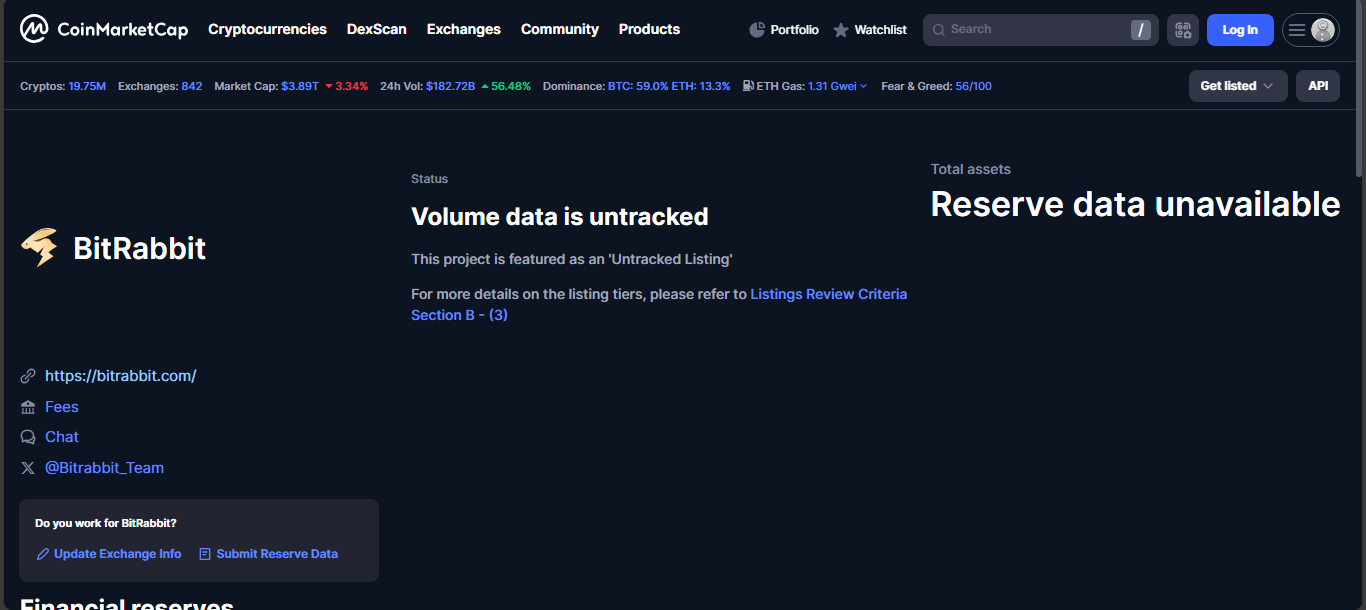Screen dimensions: 1366x610
Task: Open the Portfolio pie chart icon
Action: [x=757, y=30]
